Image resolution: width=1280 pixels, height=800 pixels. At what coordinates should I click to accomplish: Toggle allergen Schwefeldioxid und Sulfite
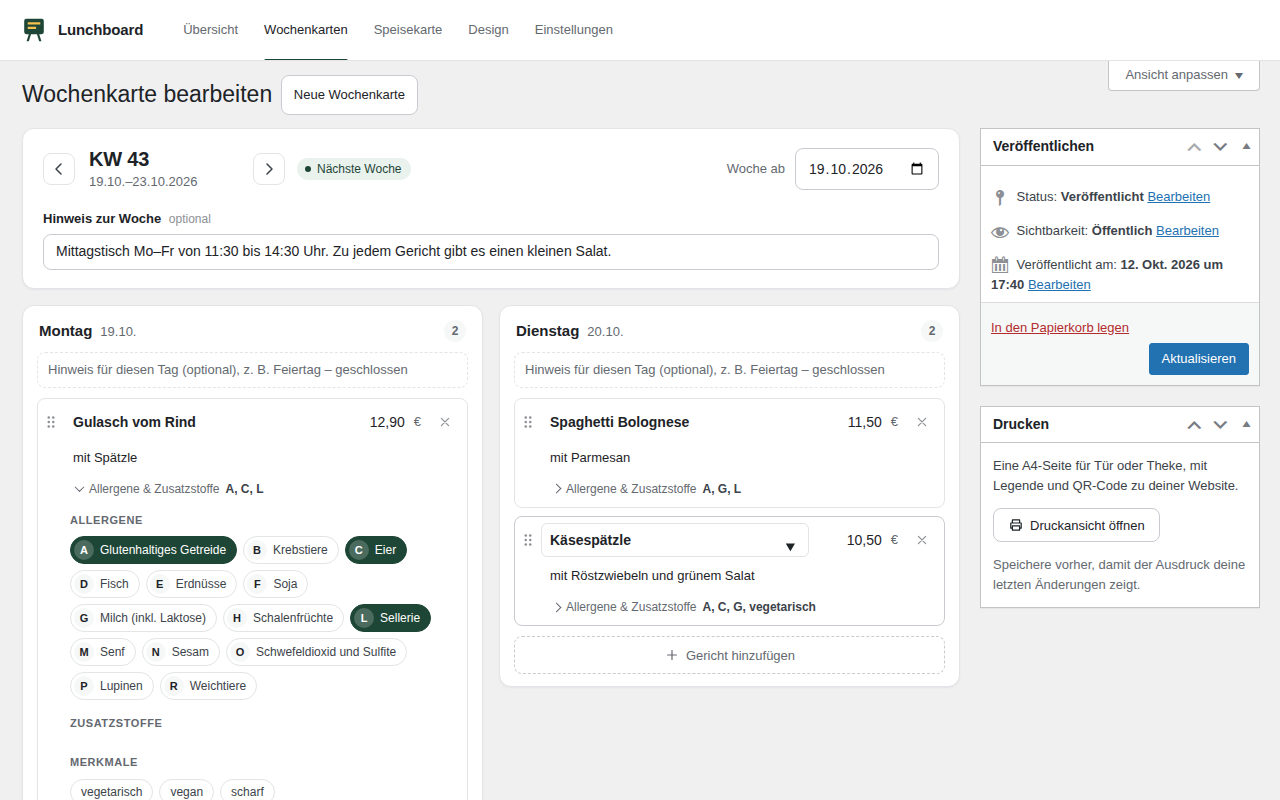[x=316, y=652]
